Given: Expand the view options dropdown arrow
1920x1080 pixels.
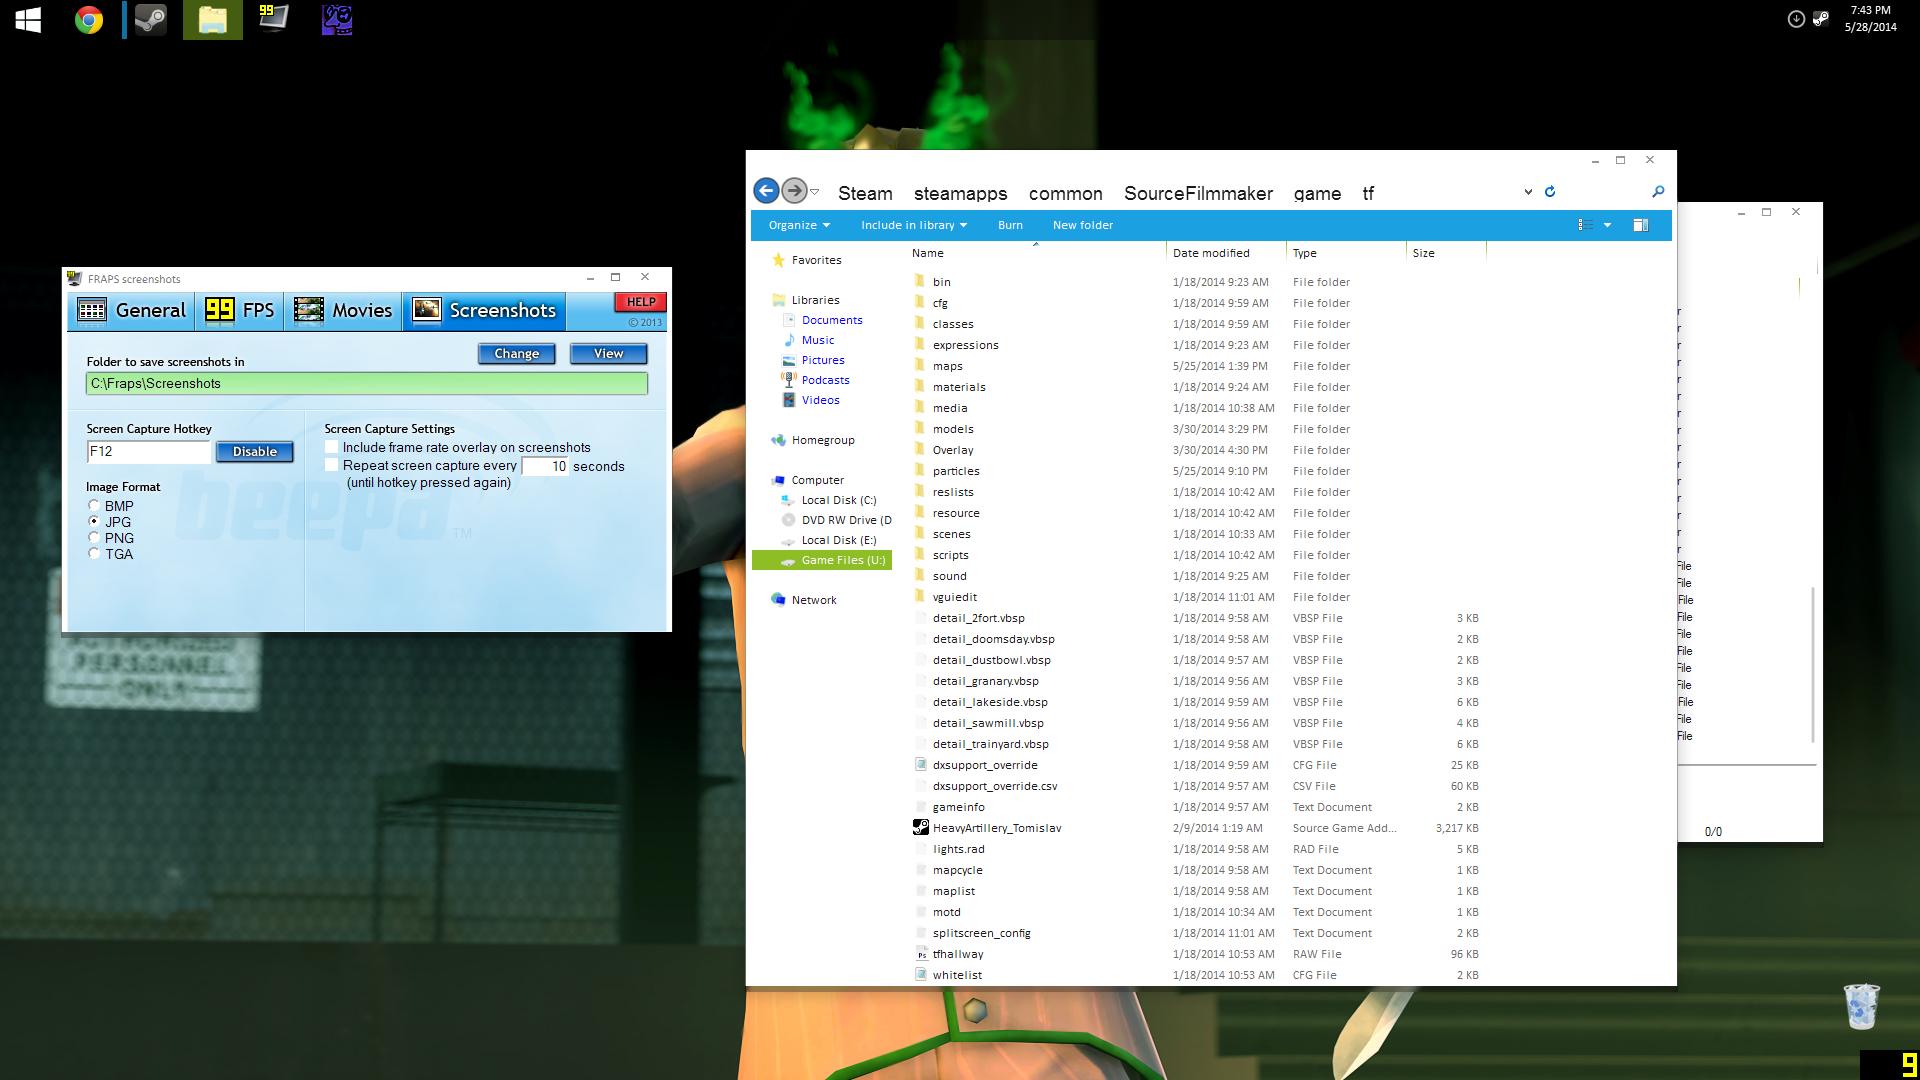Looking at the screenshot, I should (1607, 225).
